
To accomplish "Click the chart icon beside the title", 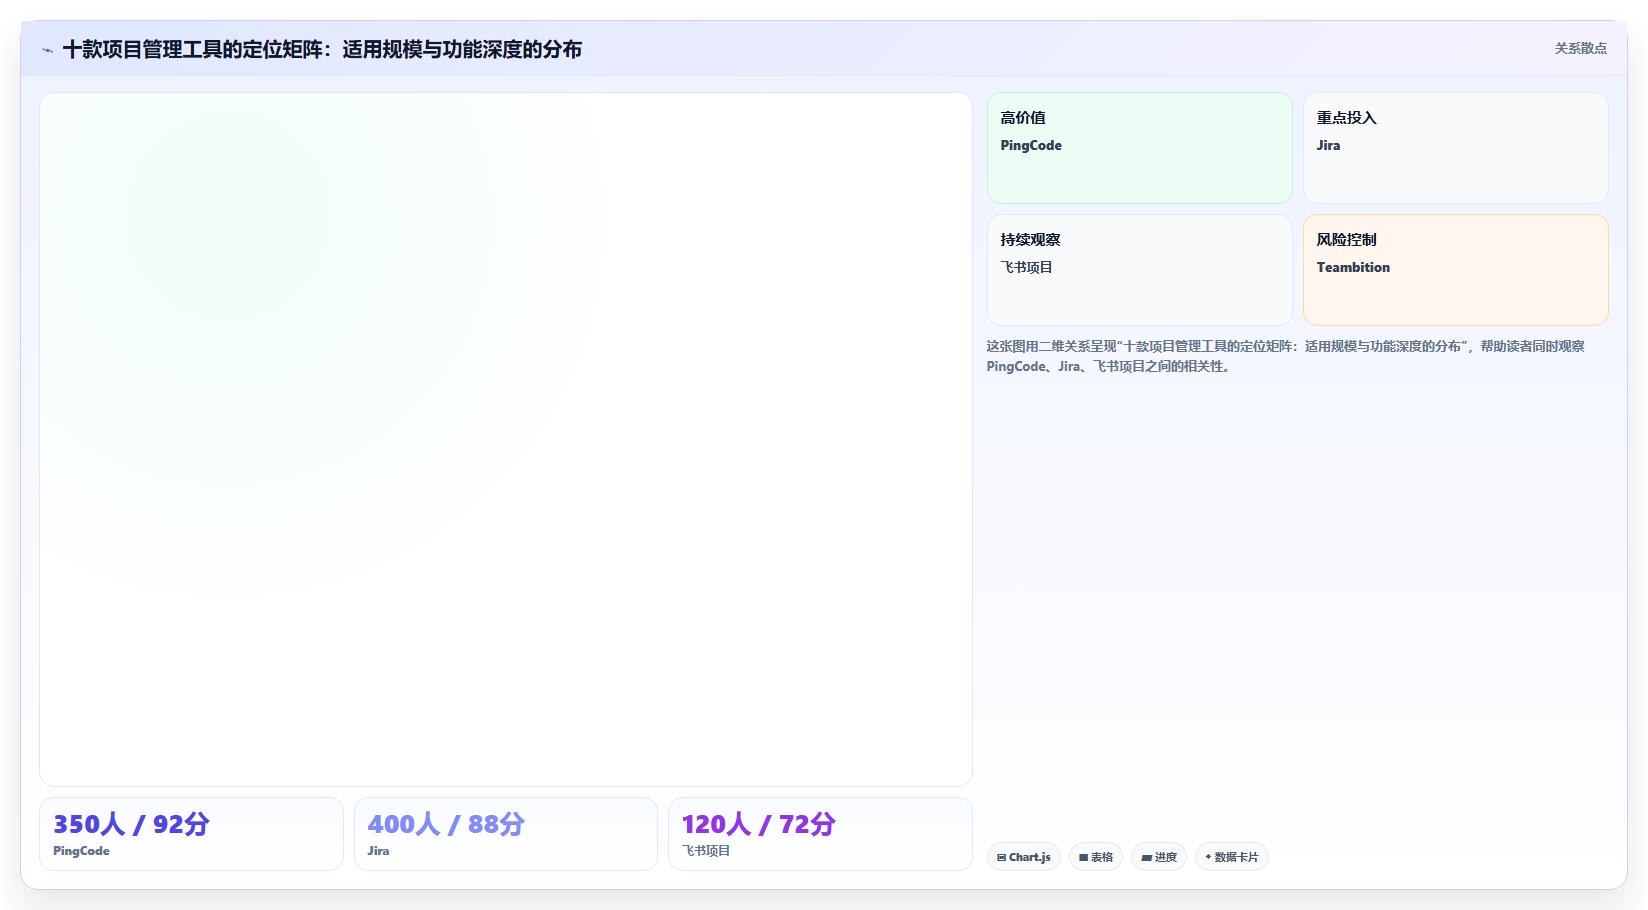I will coord(47,50).
